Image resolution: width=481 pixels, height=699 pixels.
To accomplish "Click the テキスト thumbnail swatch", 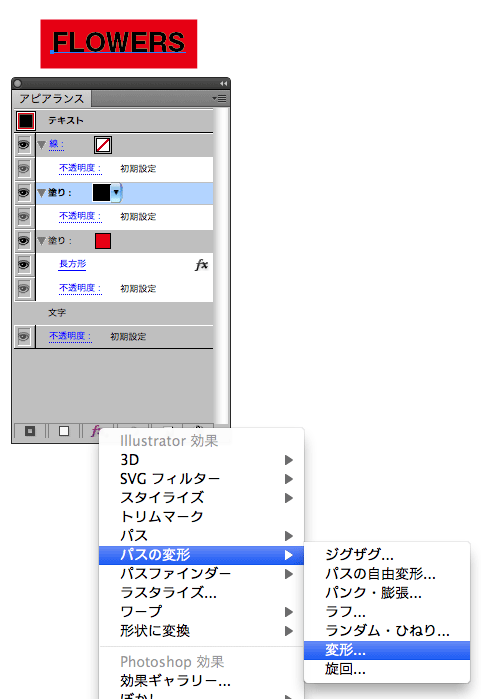I will (x=26, y=121).
